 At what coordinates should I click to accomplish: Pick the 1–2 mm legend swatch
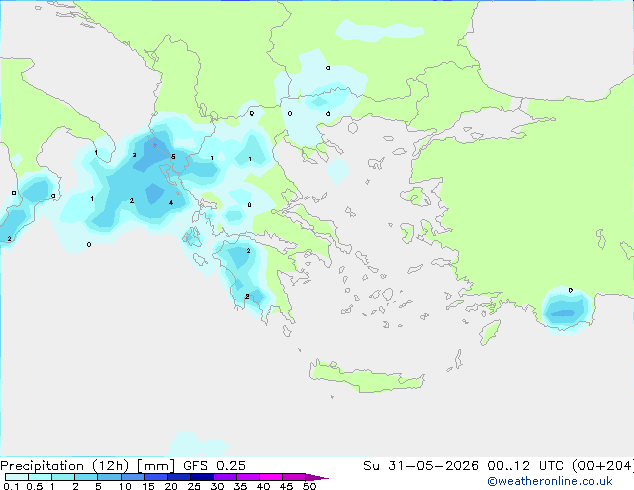click(63, 477)
